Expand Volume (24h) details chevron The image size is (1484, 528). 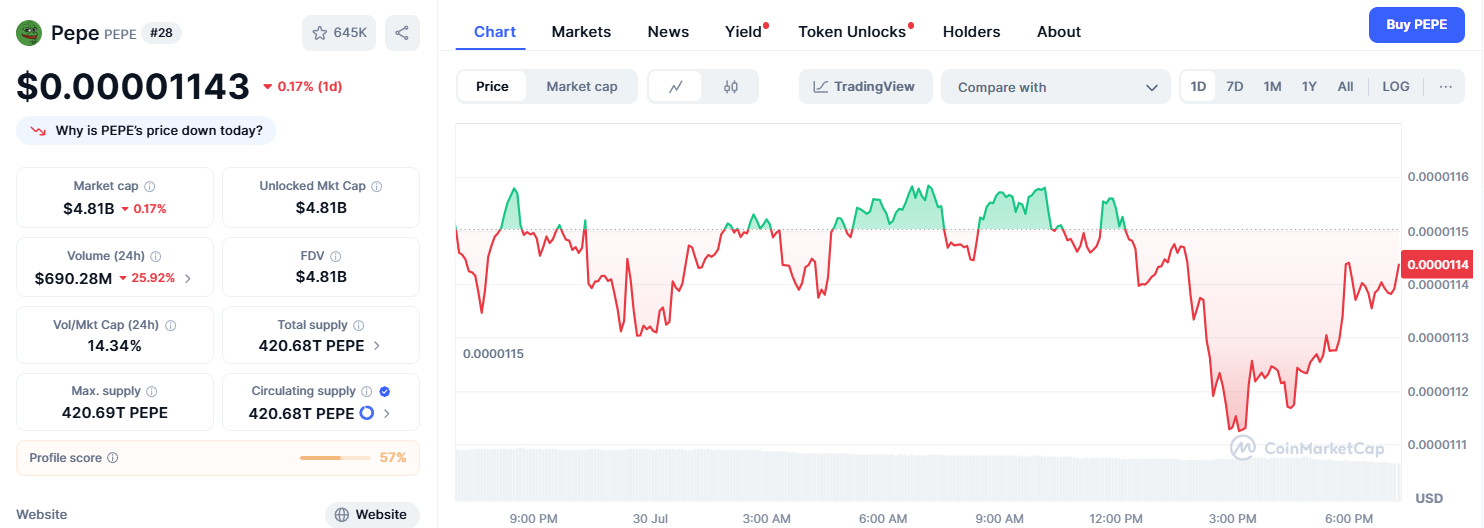(x=188, y=278)
